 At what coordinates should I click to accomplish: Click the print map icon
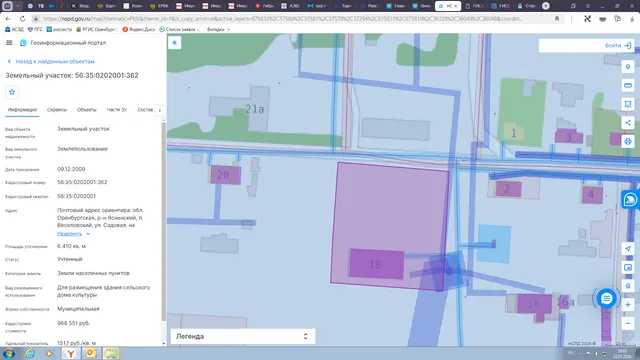(x=628, y=142)
